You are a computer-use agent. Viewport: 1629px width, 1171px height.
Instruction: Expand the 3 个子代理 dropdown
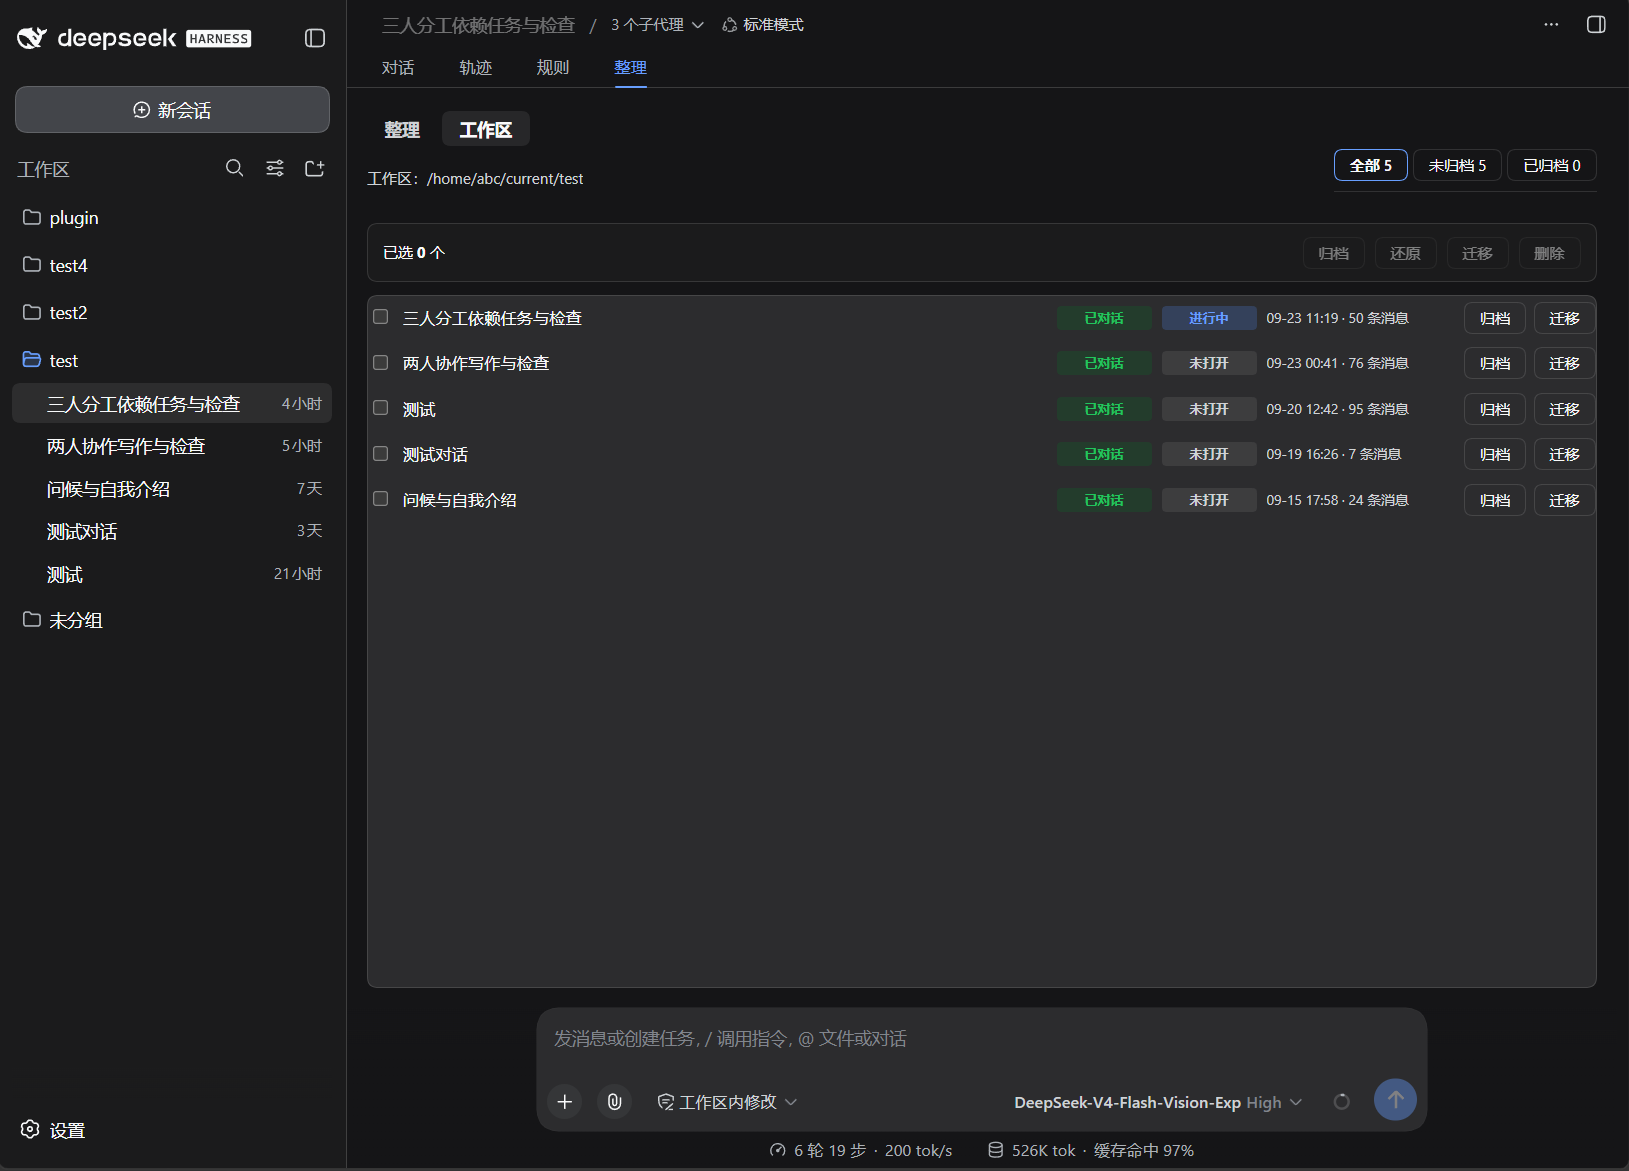coord(657,25)
